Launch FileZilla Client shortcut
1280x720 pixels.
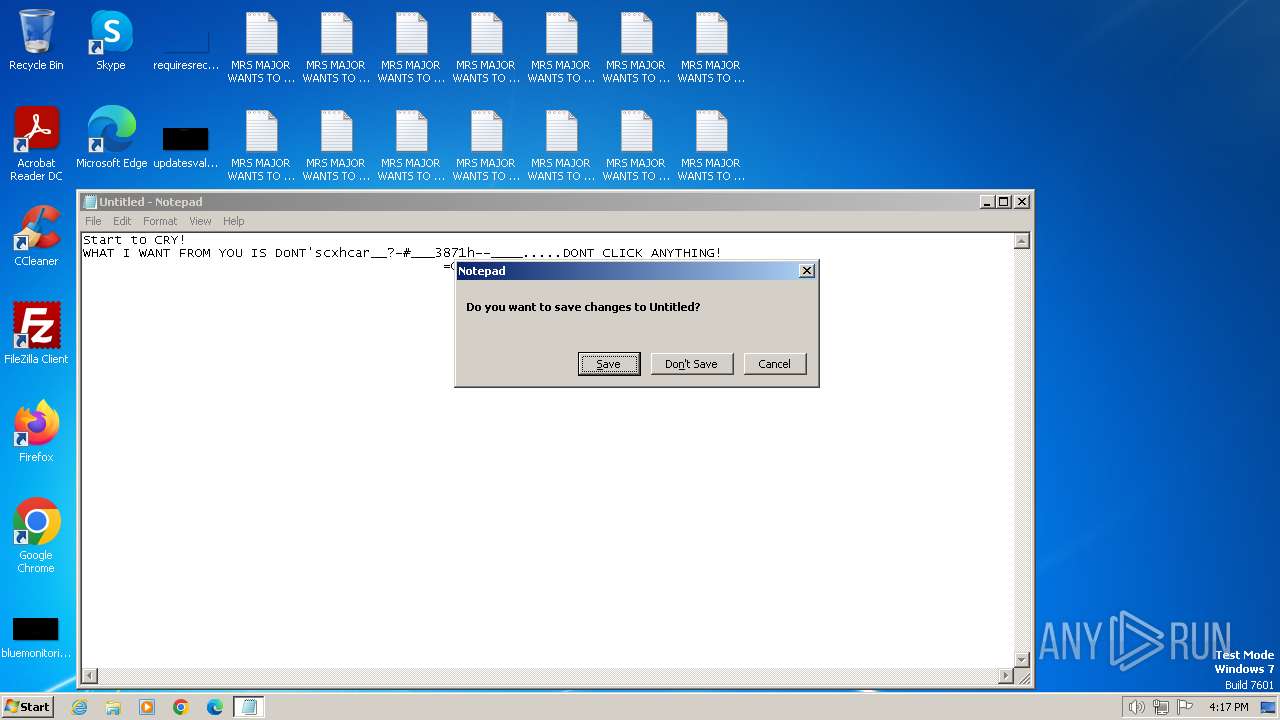[x=36, y=333]
